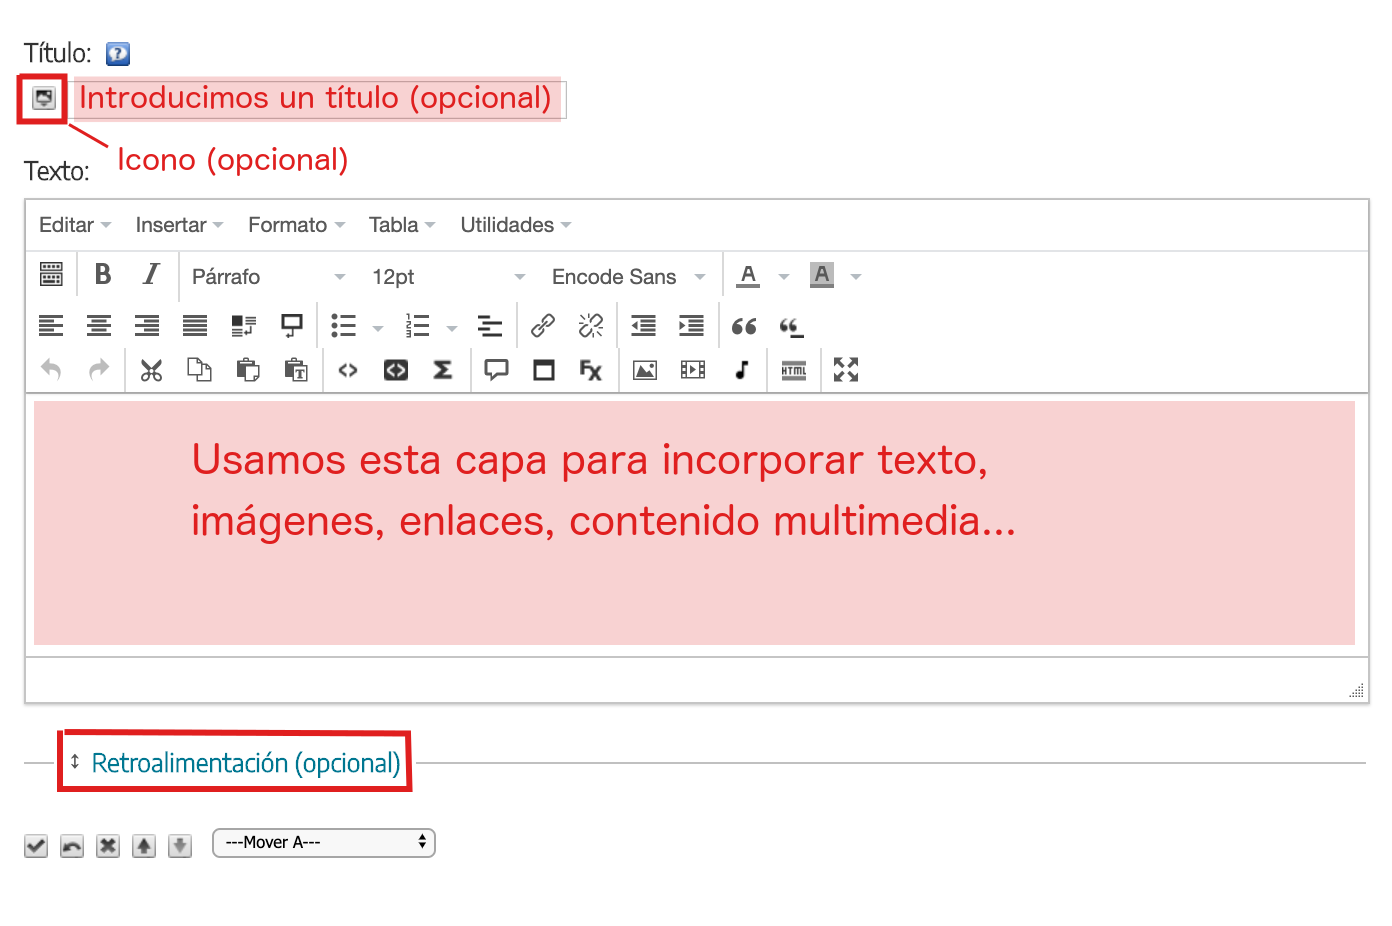Toggle bold formatting
The height and width of the screenshot is (926, 1392).
pos(101,275)
